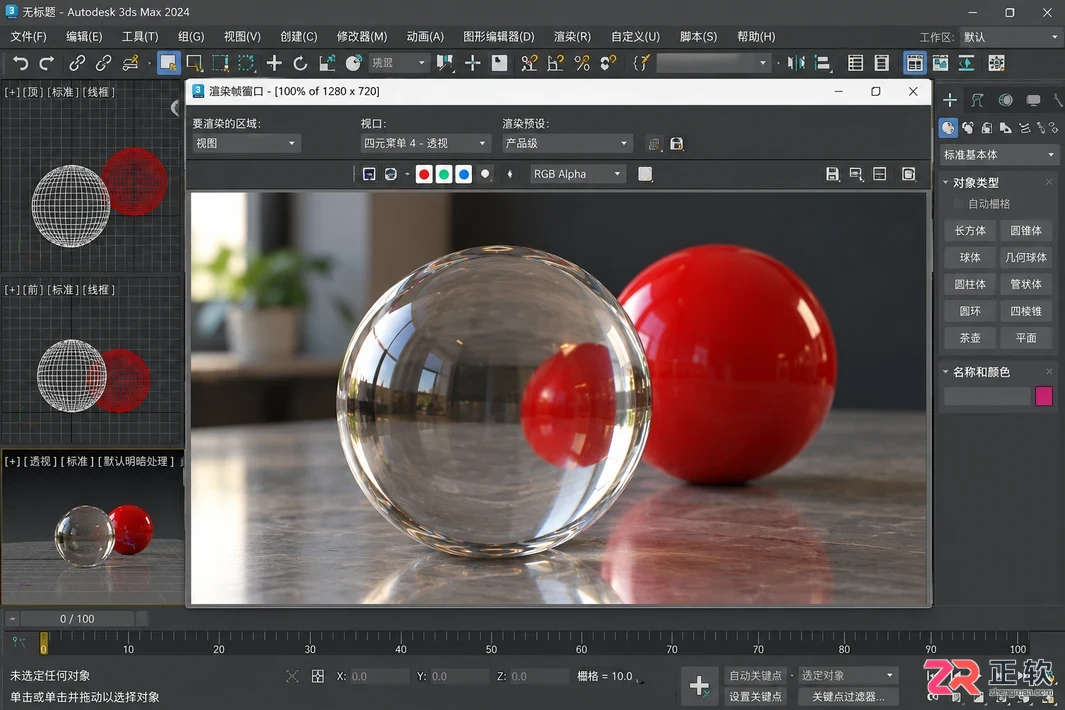This screenshot has height=710, width=1065.
Task: Open 要渲染的区域 dropdown showing 视图
Action: click(x=246, y=143)
